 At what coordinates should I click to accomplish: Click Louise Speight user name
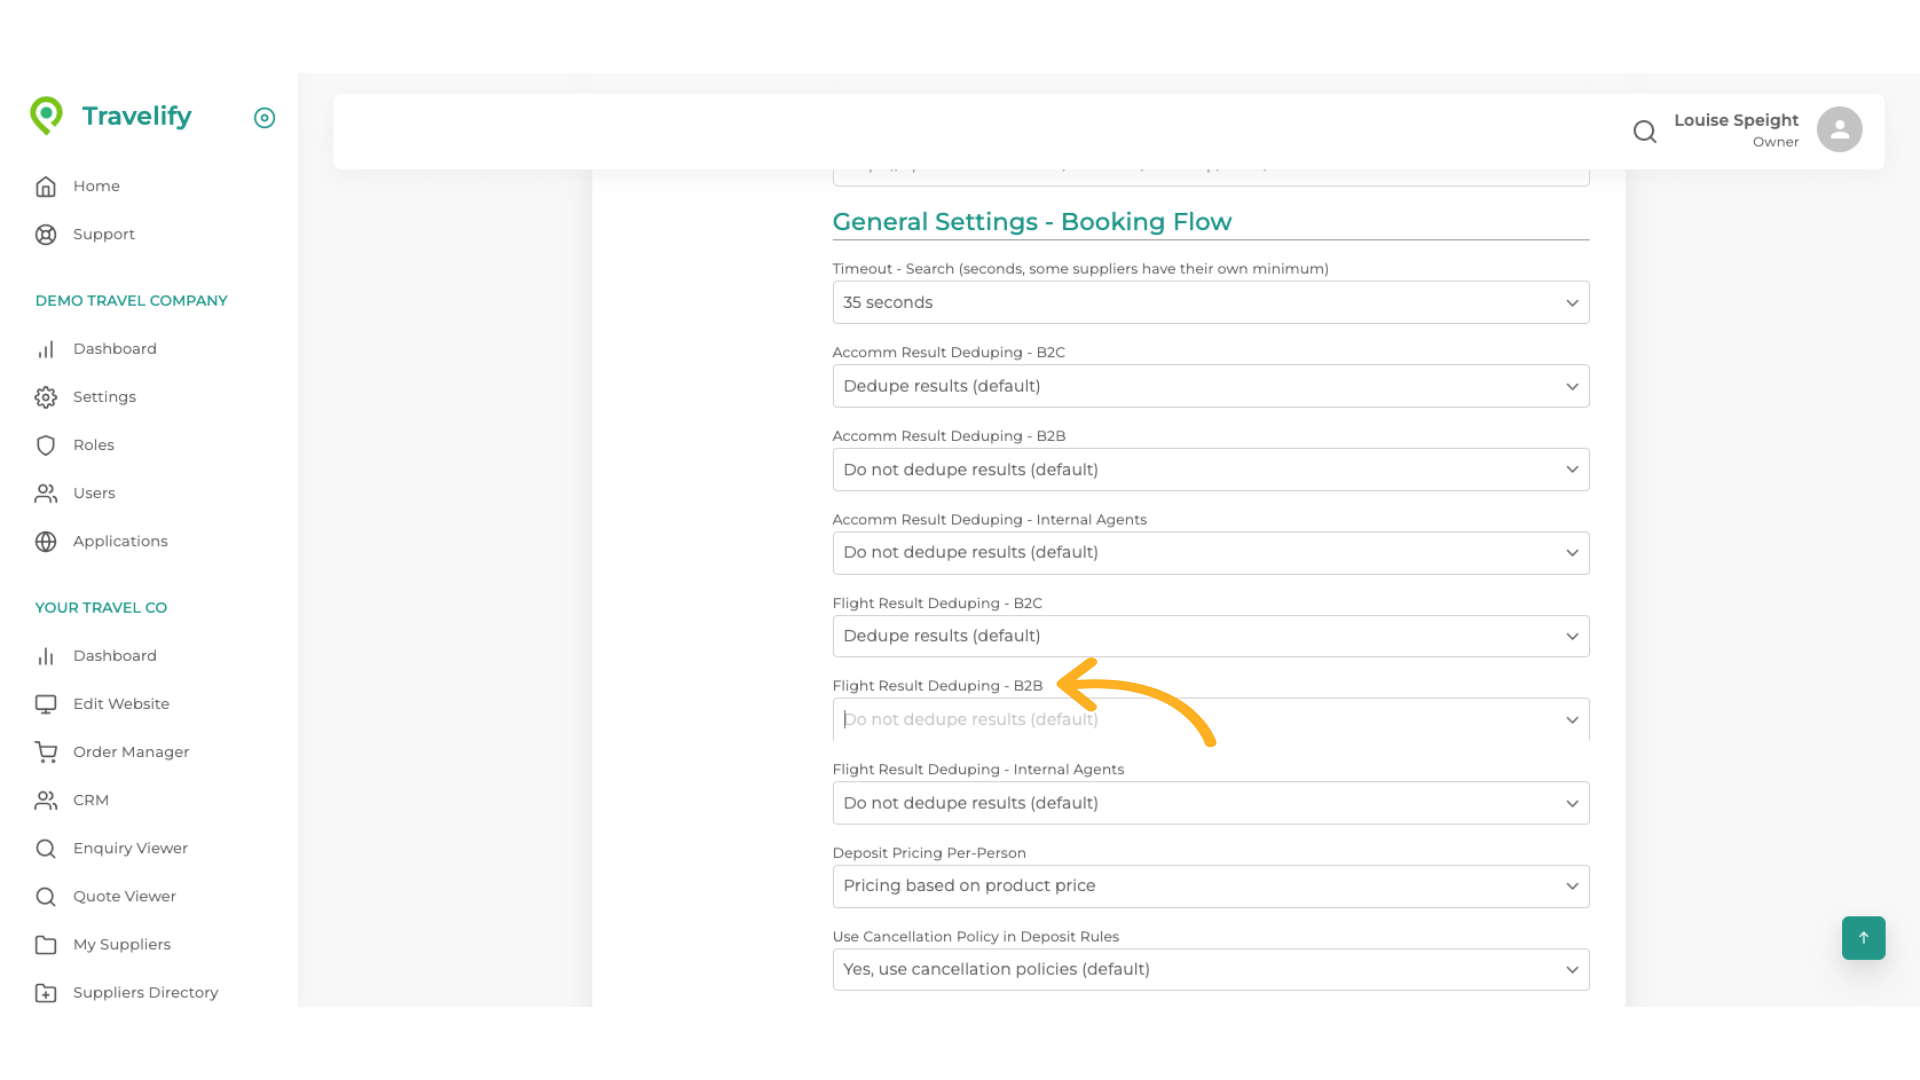coord(1735,120)
